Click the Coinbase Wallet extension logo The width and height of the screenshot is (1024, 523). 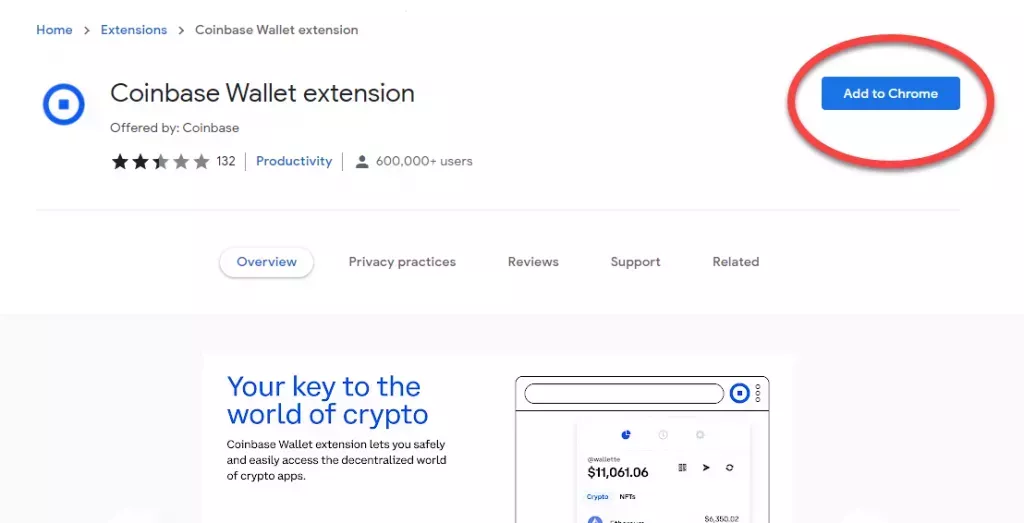[x=63, y=105]
